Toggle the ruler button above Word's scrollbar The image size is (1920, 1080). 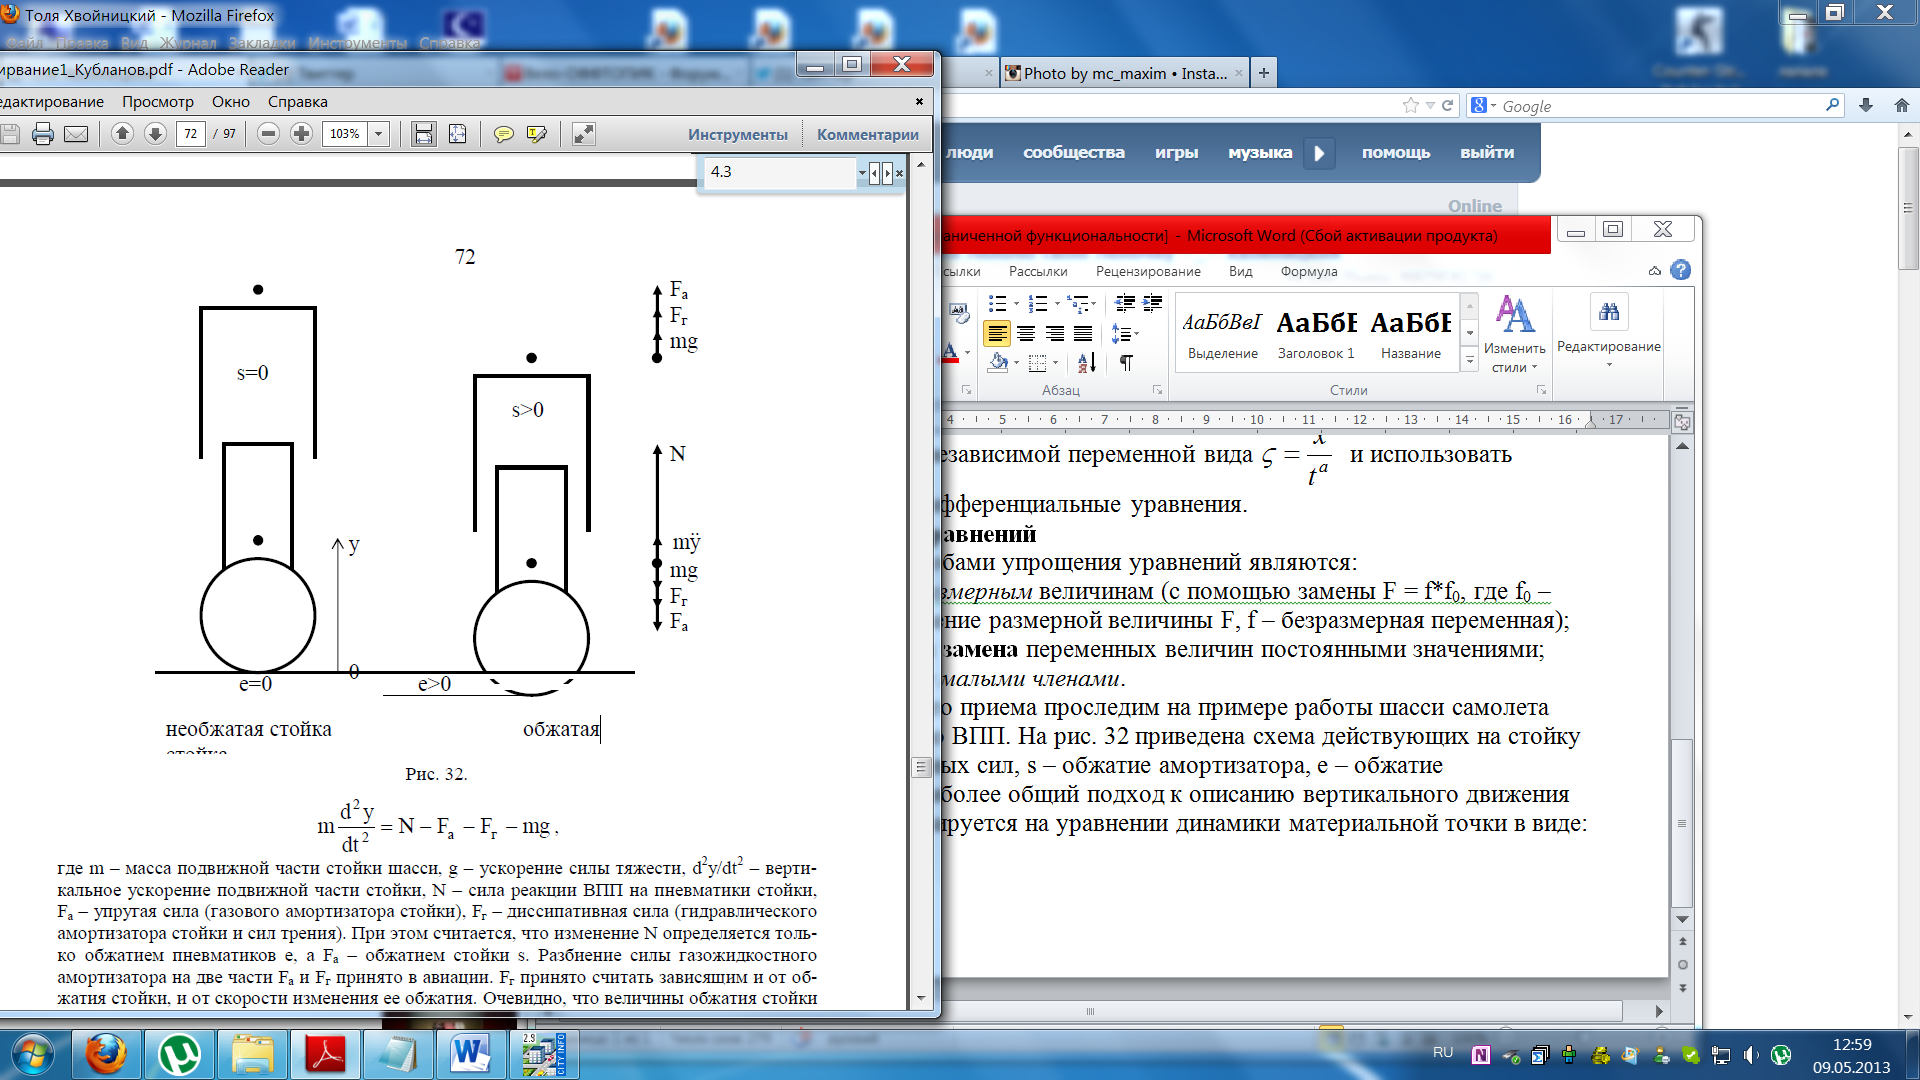pyautogui.click(x=1682, y=423)
